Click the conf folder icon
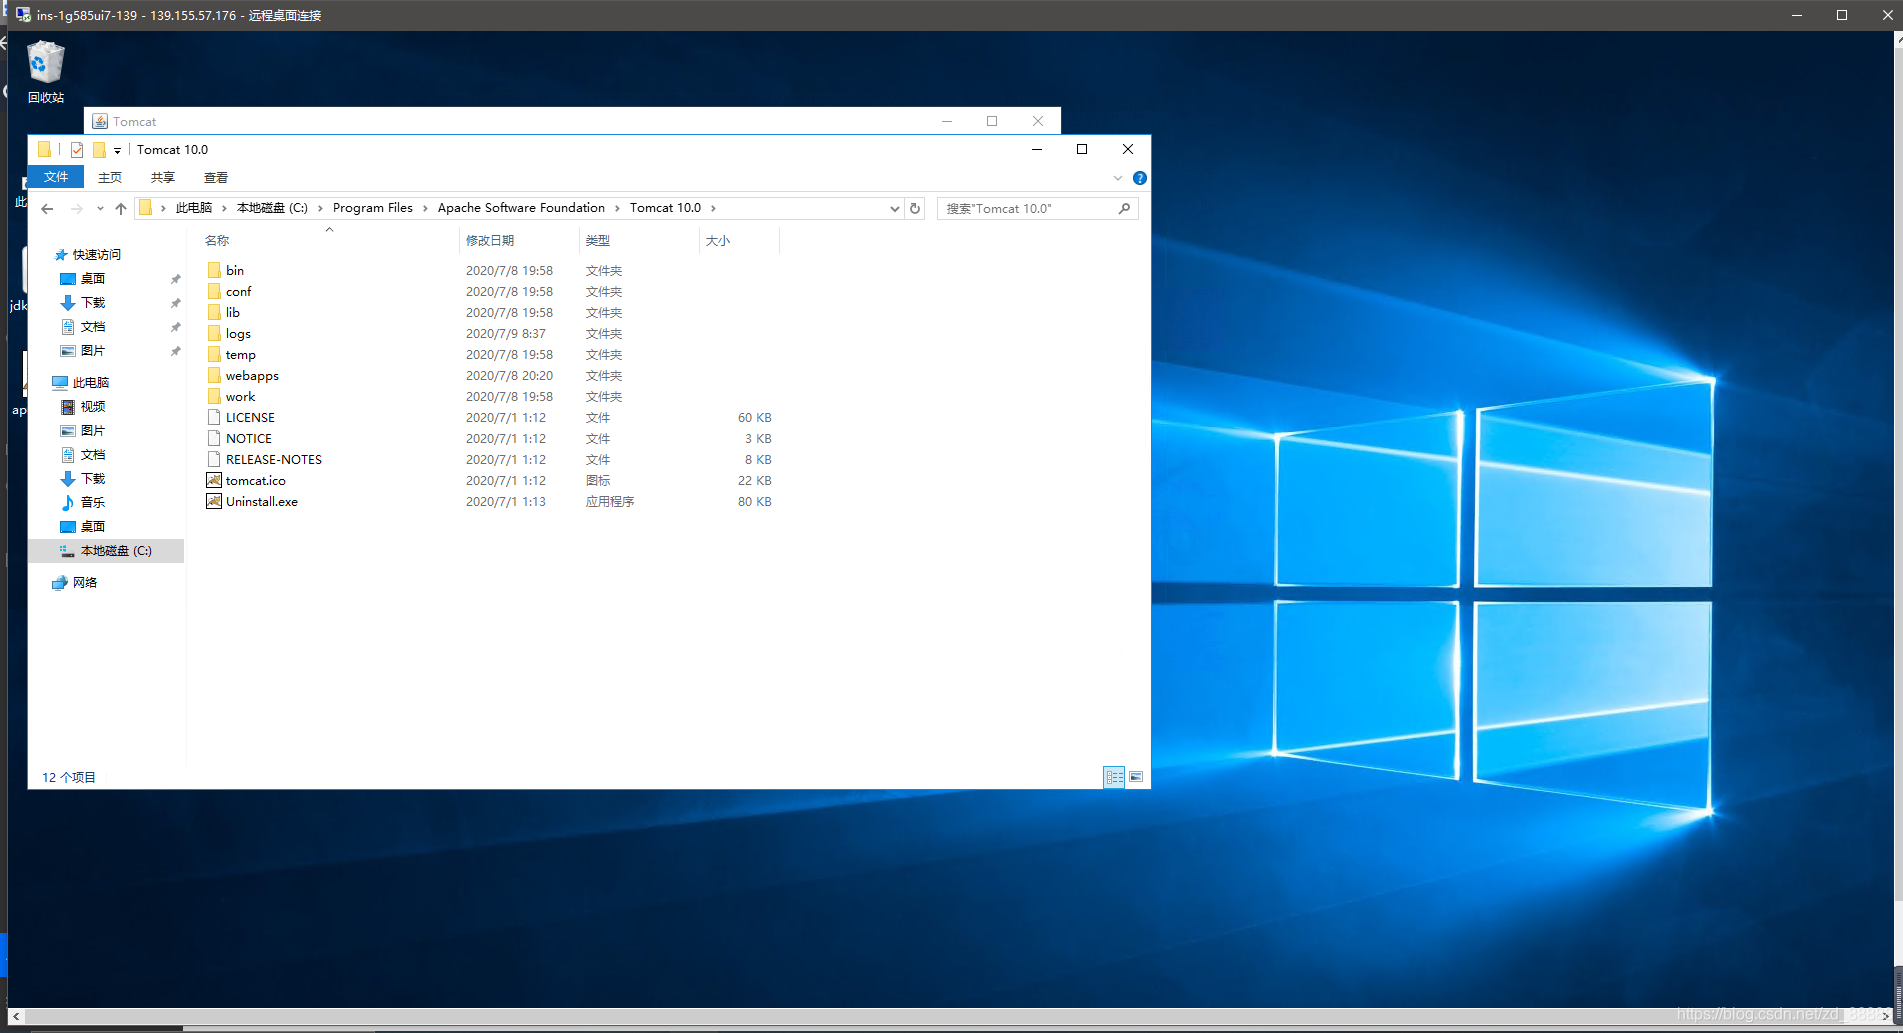Image resolution: width=1903 pixels, height=1033 pixels. point(214,291)
